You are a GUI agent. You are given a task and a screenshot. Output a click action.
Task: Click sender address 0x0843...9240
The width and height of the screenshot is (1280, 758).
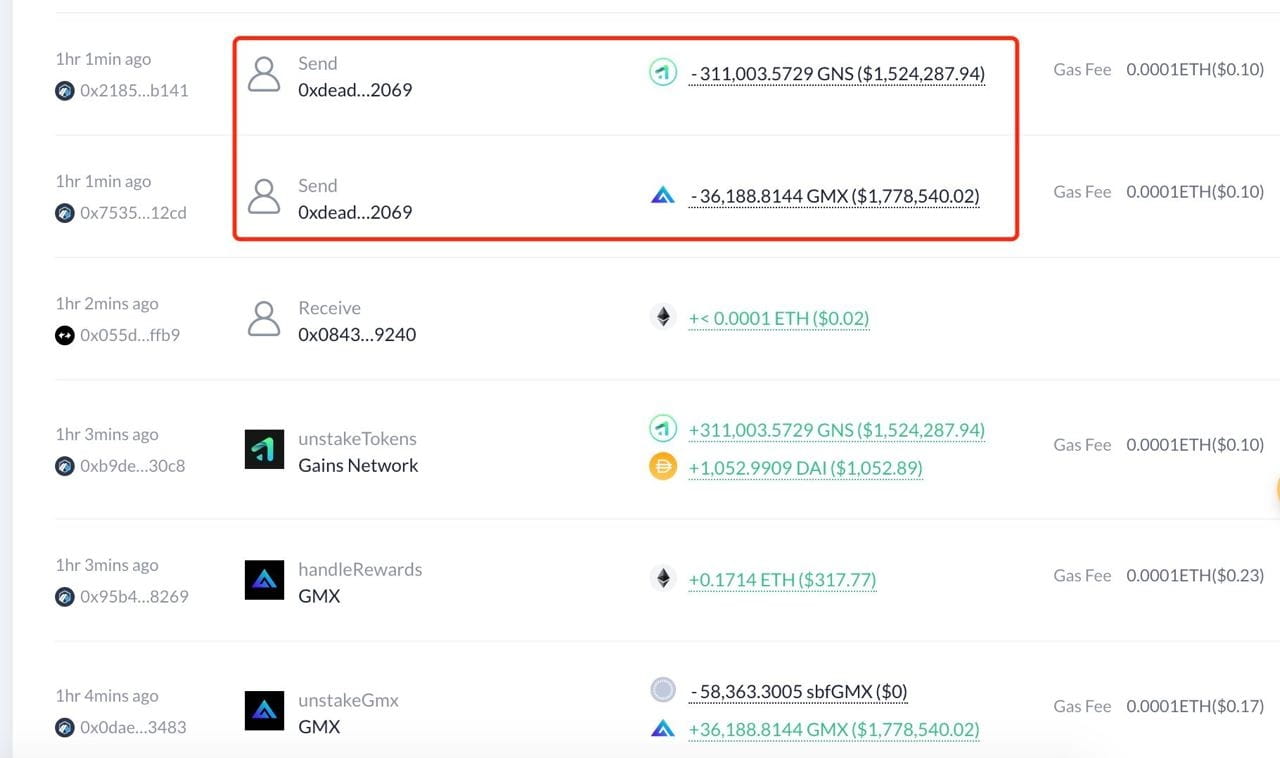(357, 335)
